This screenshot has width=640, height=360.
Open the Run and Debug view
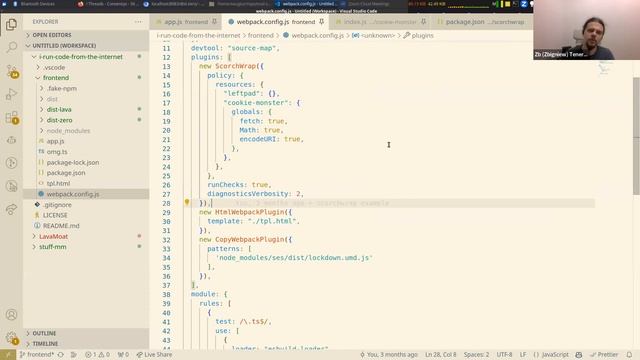click(x=11, y=94)
